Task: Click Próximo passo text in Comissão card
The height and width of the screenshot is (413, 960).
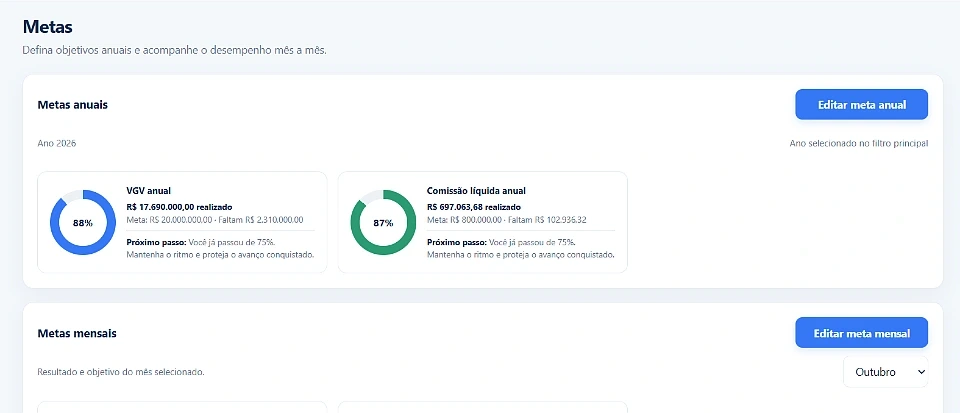Action: (x=521, y=248)
